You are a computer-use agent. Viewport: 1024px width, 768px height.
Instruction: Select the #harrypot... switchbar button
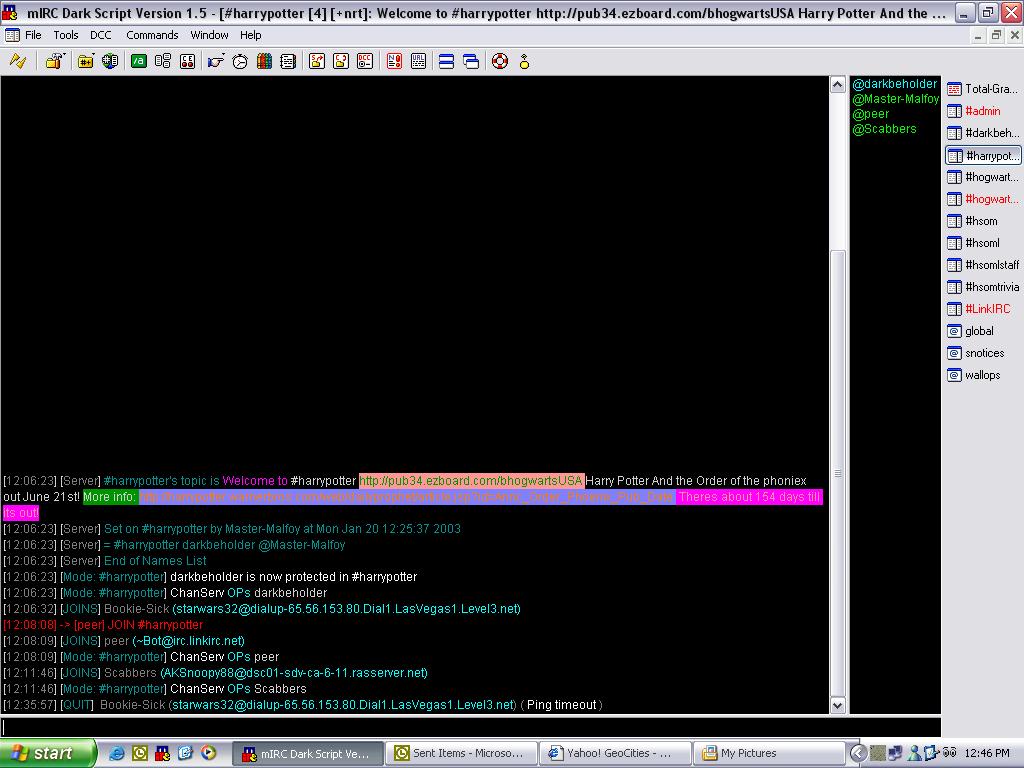[x=983, y=155]
